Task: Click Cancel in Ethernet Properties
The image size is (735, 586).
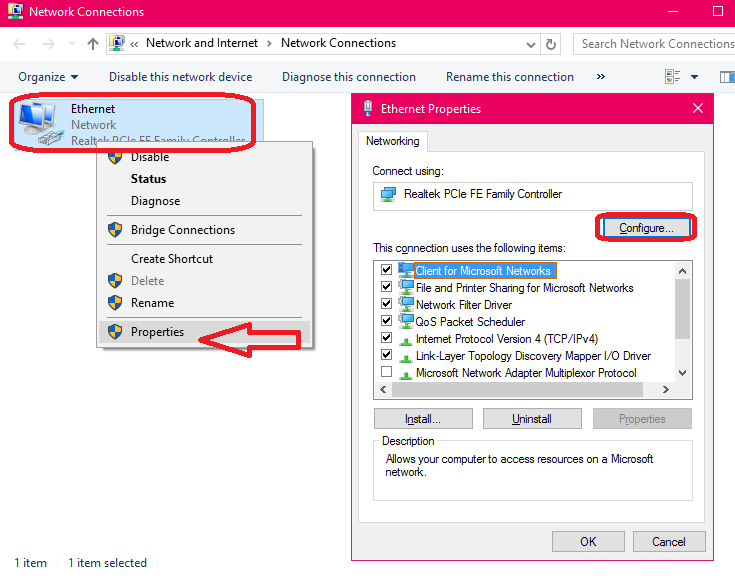Action: (x=669, y=542)
